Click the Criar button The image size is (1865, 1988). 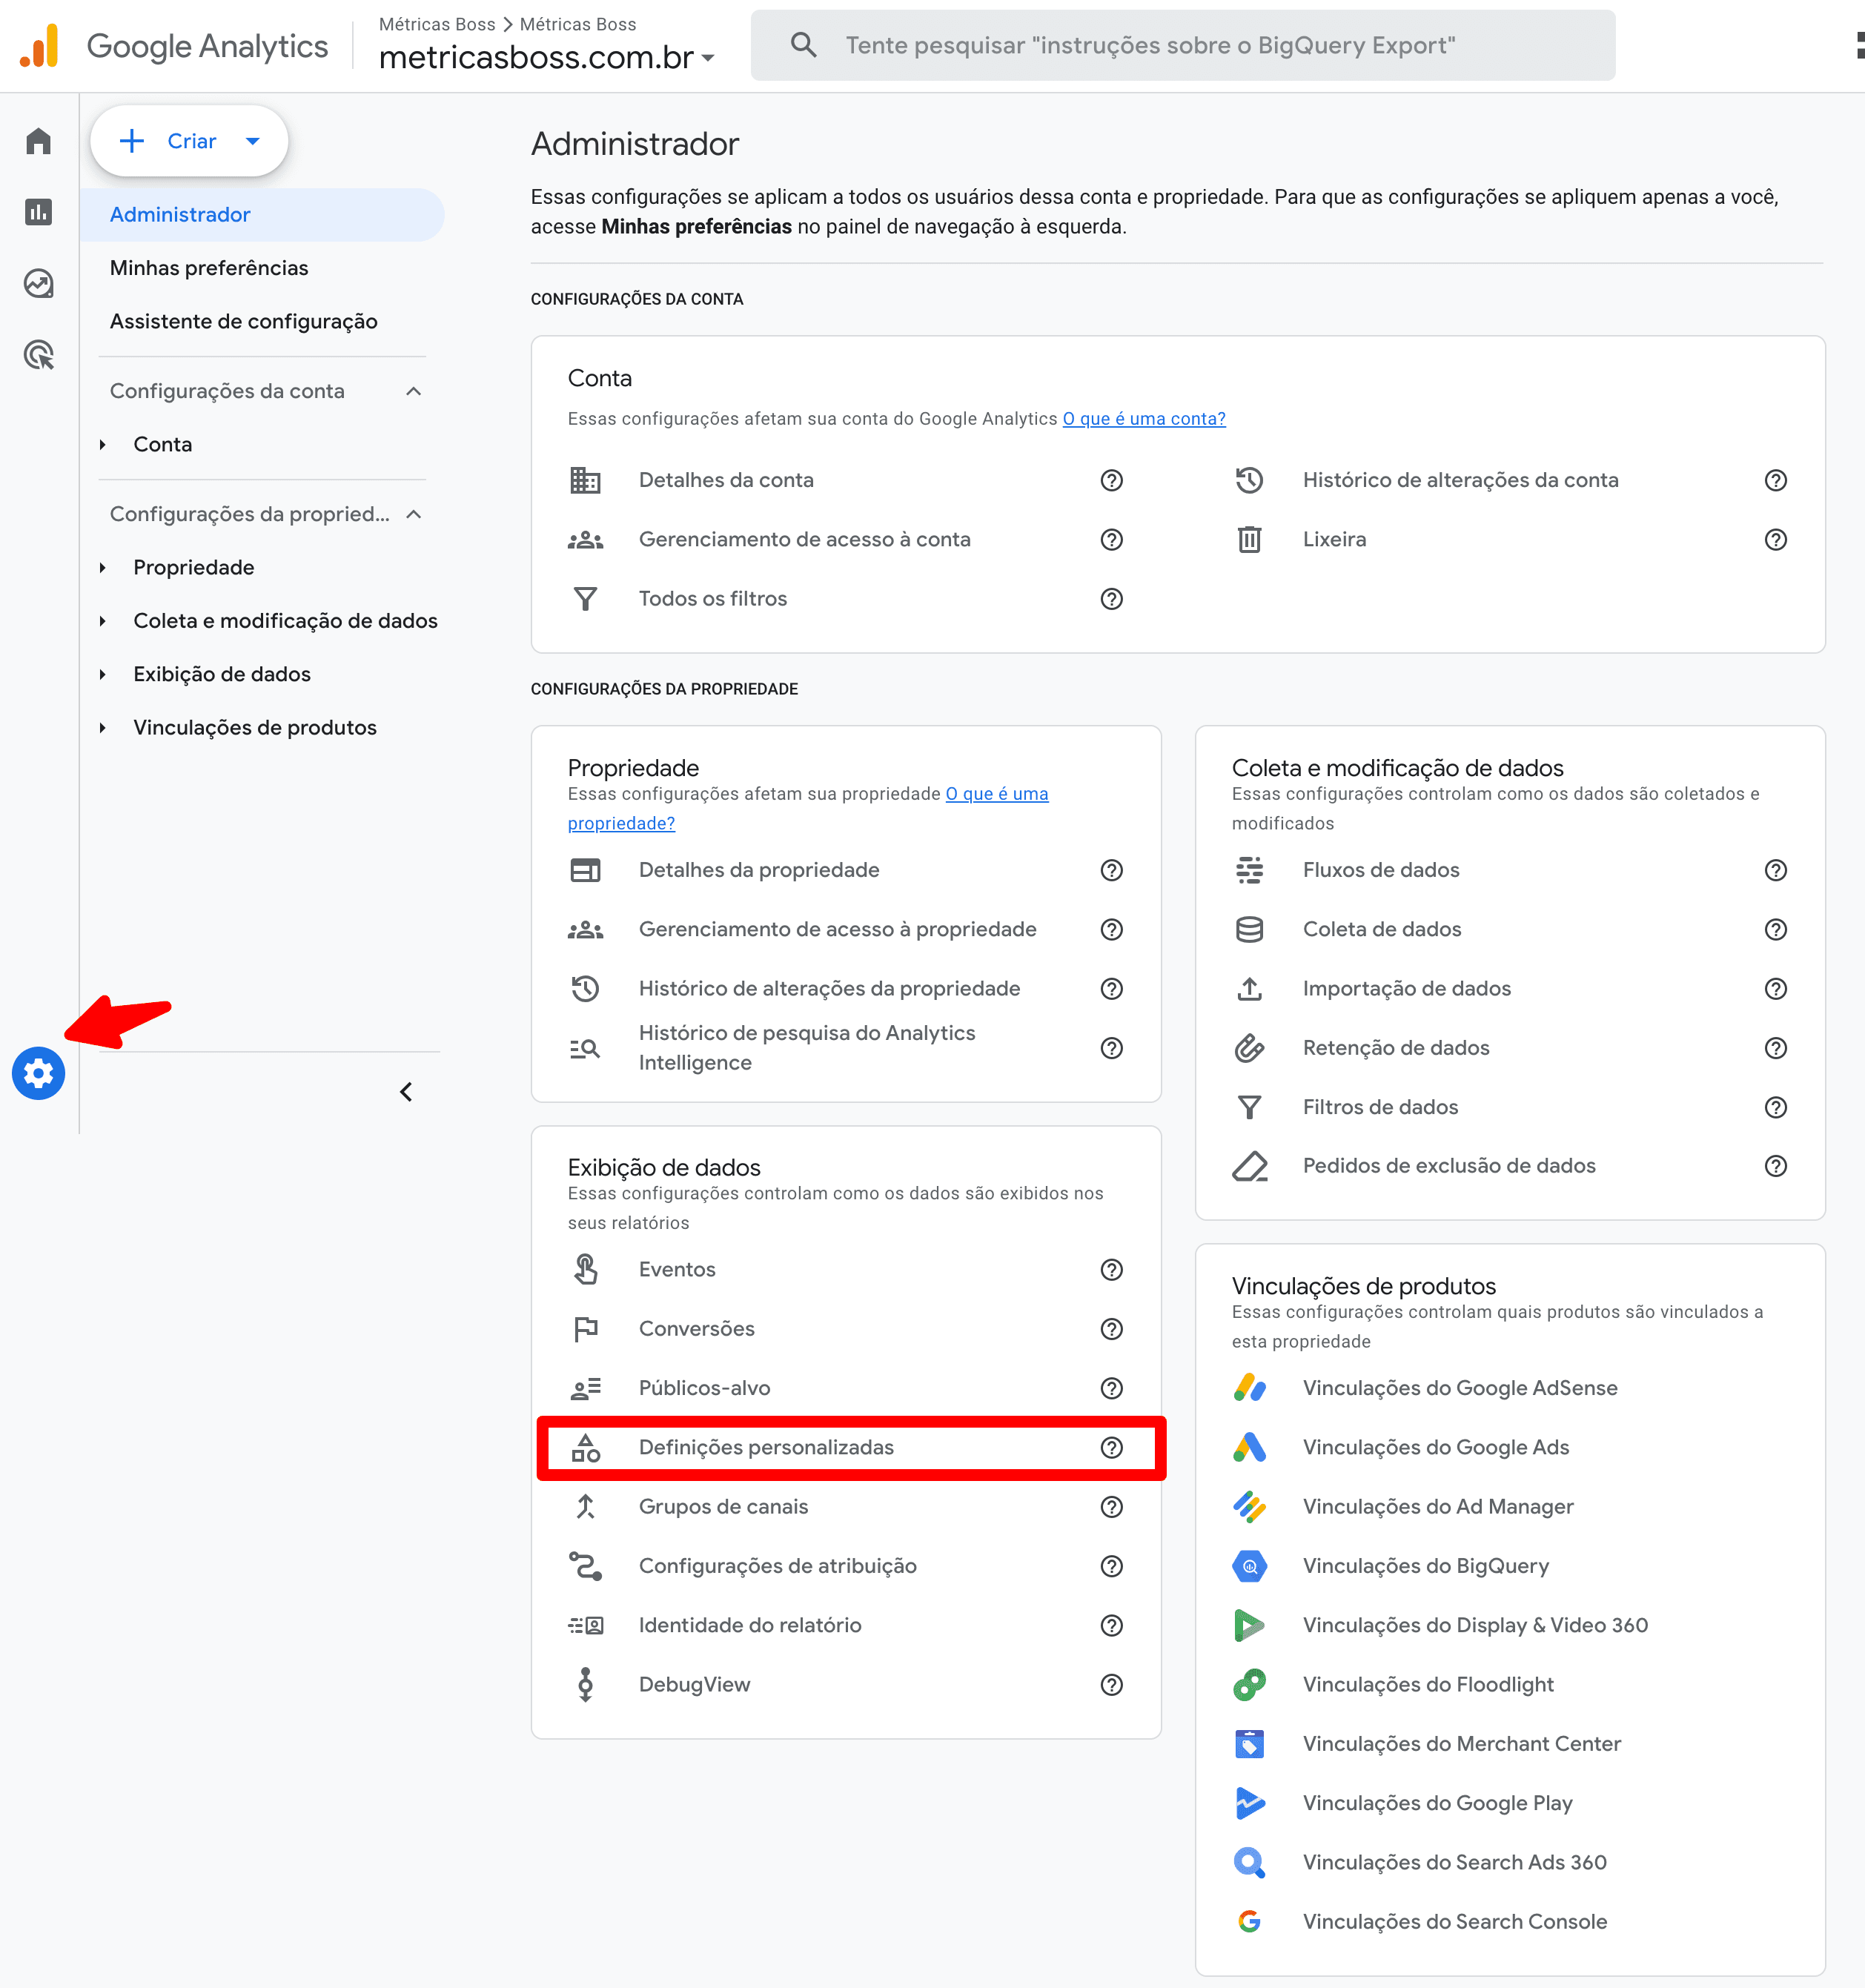pyautogui.click(x=188, y=140)
